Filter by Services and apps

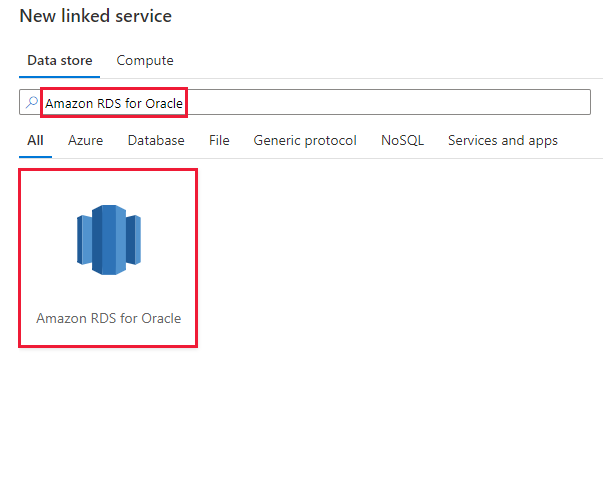[502, 141]
